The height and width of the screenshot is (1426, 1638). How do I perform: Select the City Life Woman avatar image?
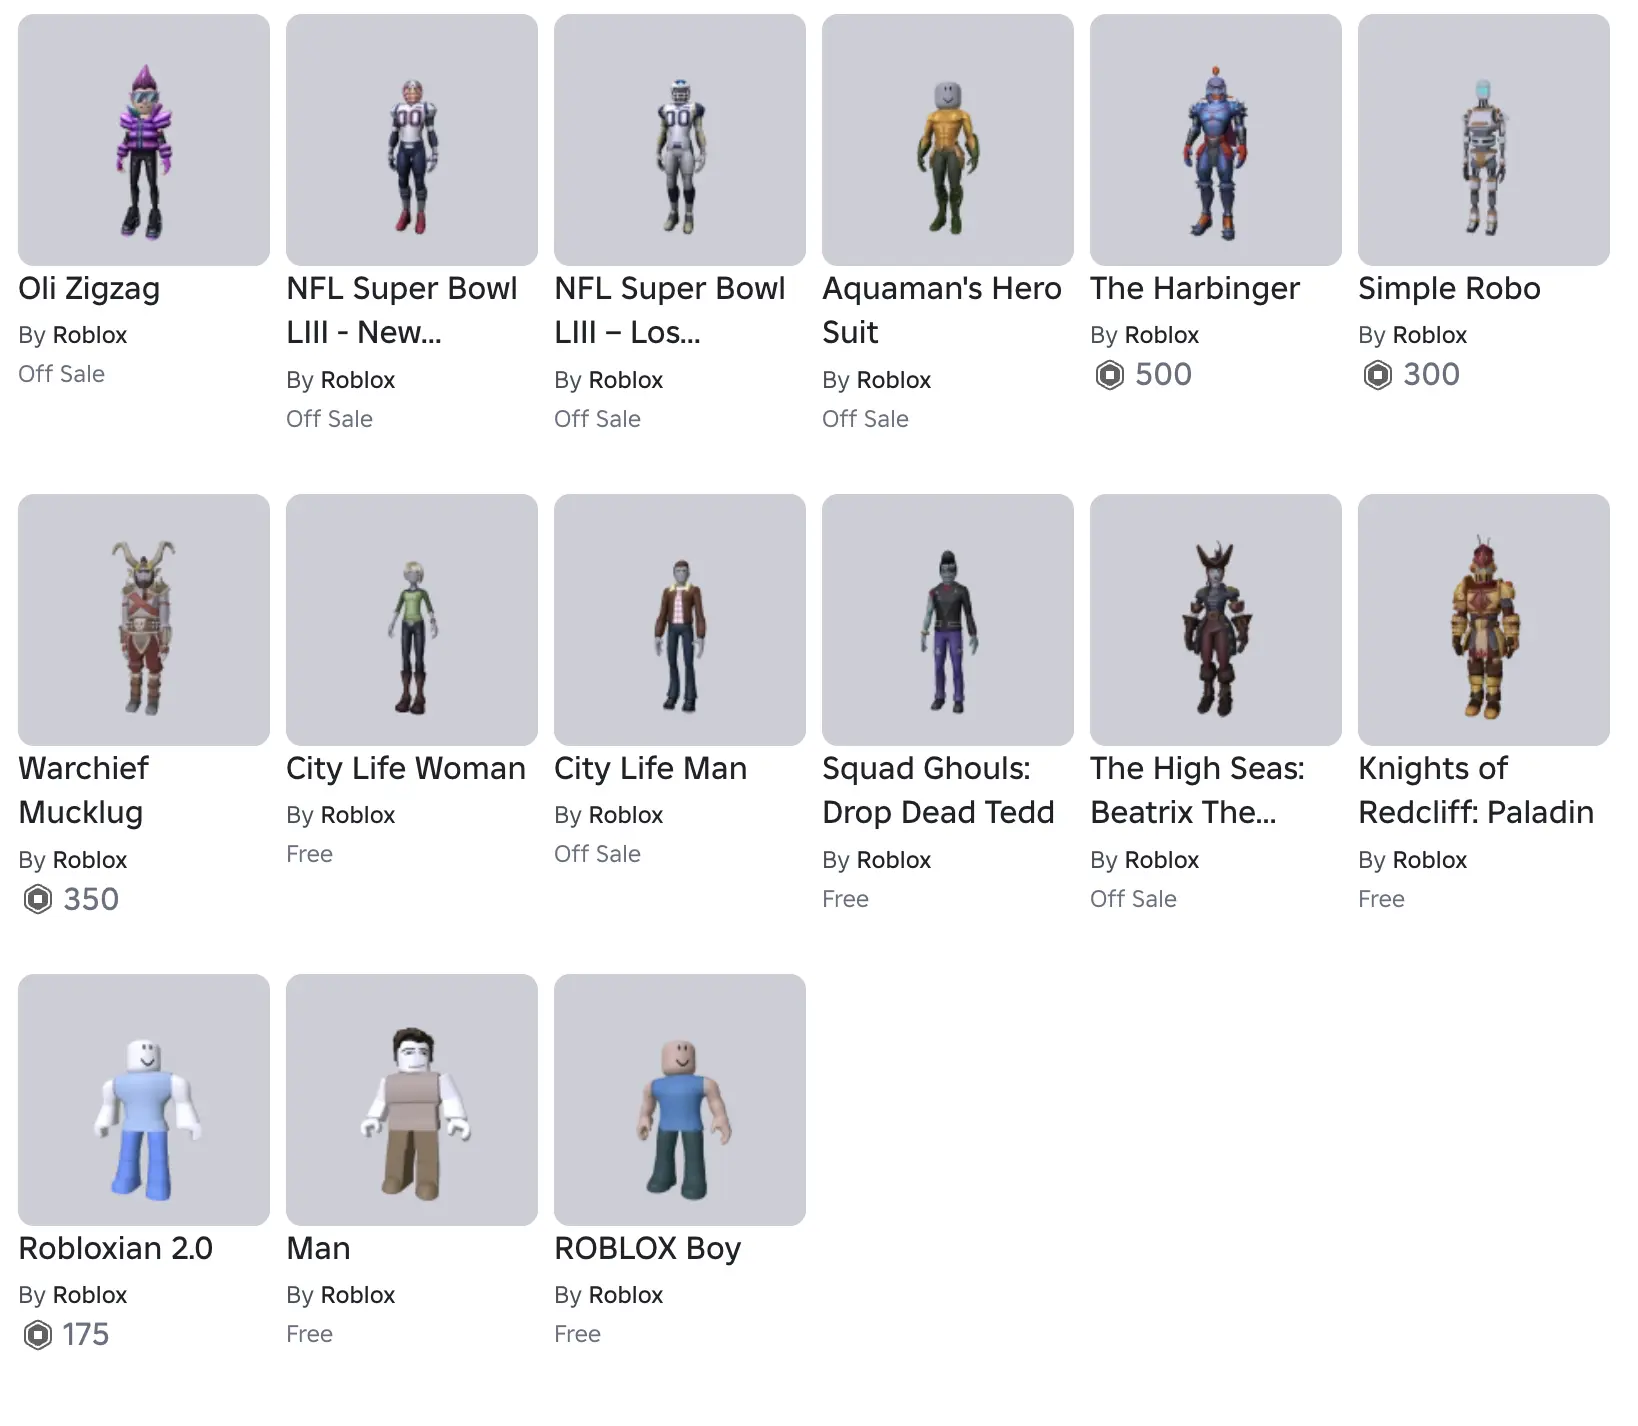[411, 620]
